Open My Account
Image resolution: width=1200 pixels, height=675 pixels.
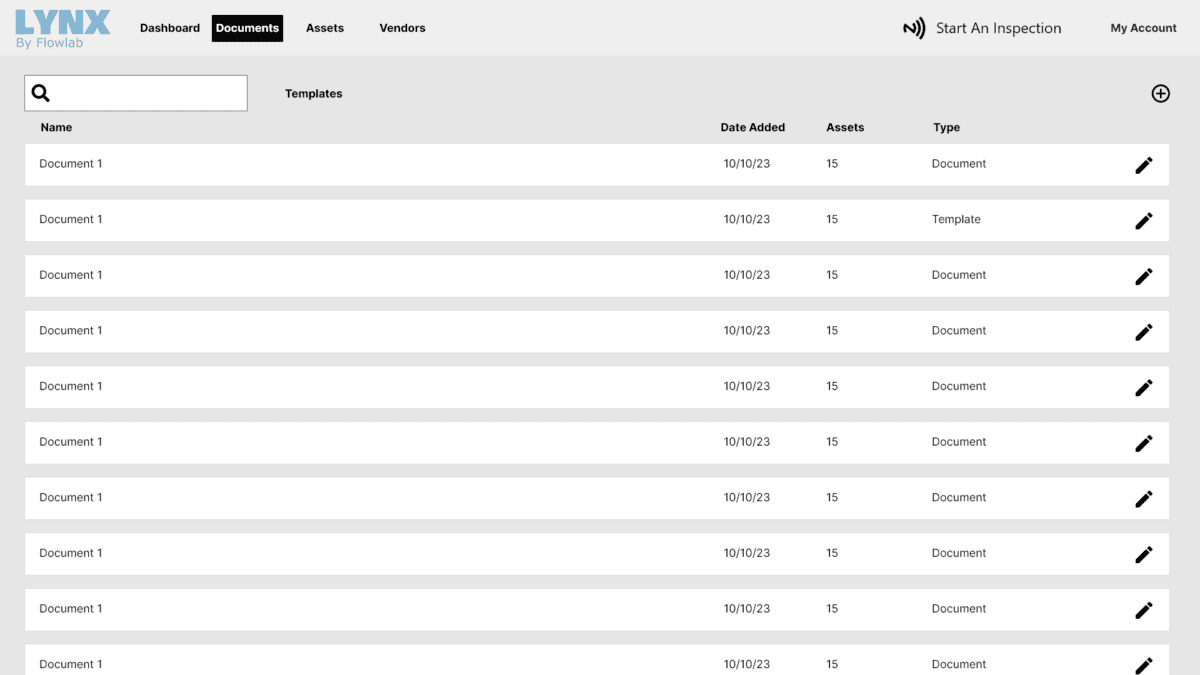pos(1143,28)
